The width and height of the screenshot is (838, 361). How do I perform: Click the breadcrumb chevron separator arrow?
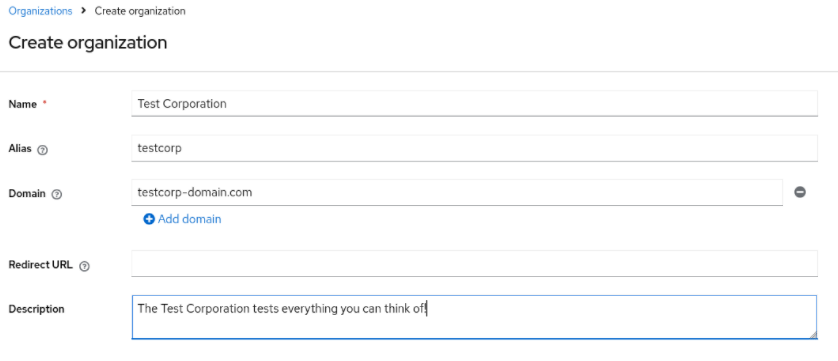click(x=83, y=11)
